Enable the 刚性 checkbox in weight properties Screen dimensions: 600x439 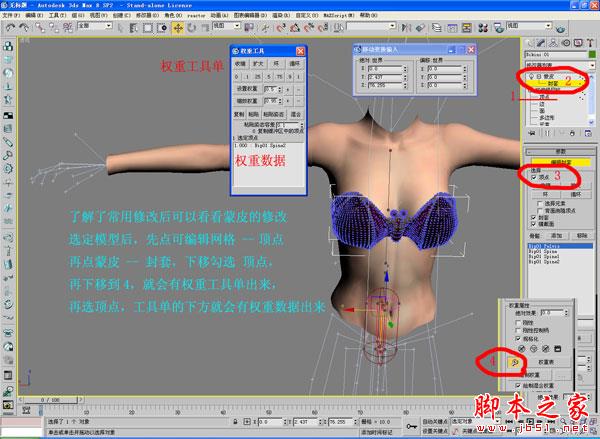pyautogui.click(x=518, y=323)
